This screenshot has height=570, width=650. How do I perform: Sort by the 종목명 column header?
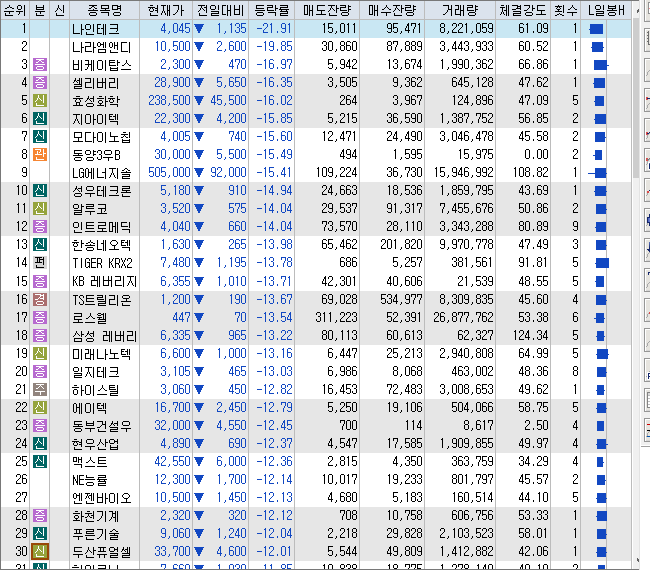104,10
